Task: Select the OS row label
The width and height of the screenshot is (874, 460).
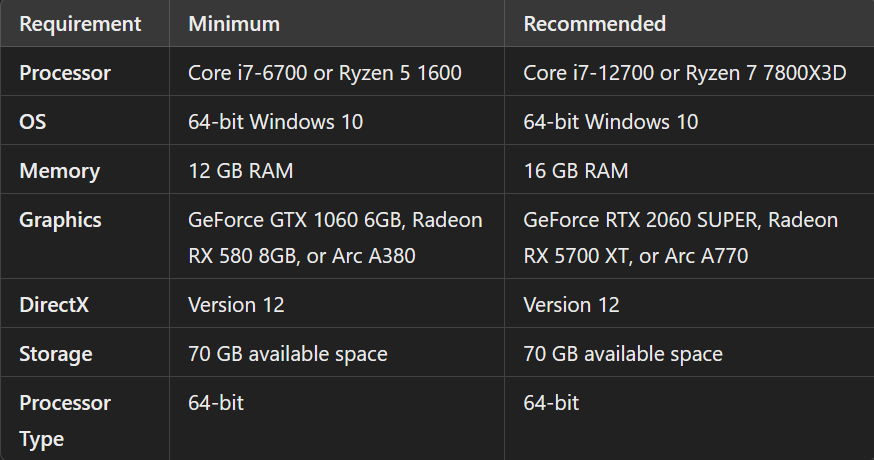Action: [x=33, y=122]
